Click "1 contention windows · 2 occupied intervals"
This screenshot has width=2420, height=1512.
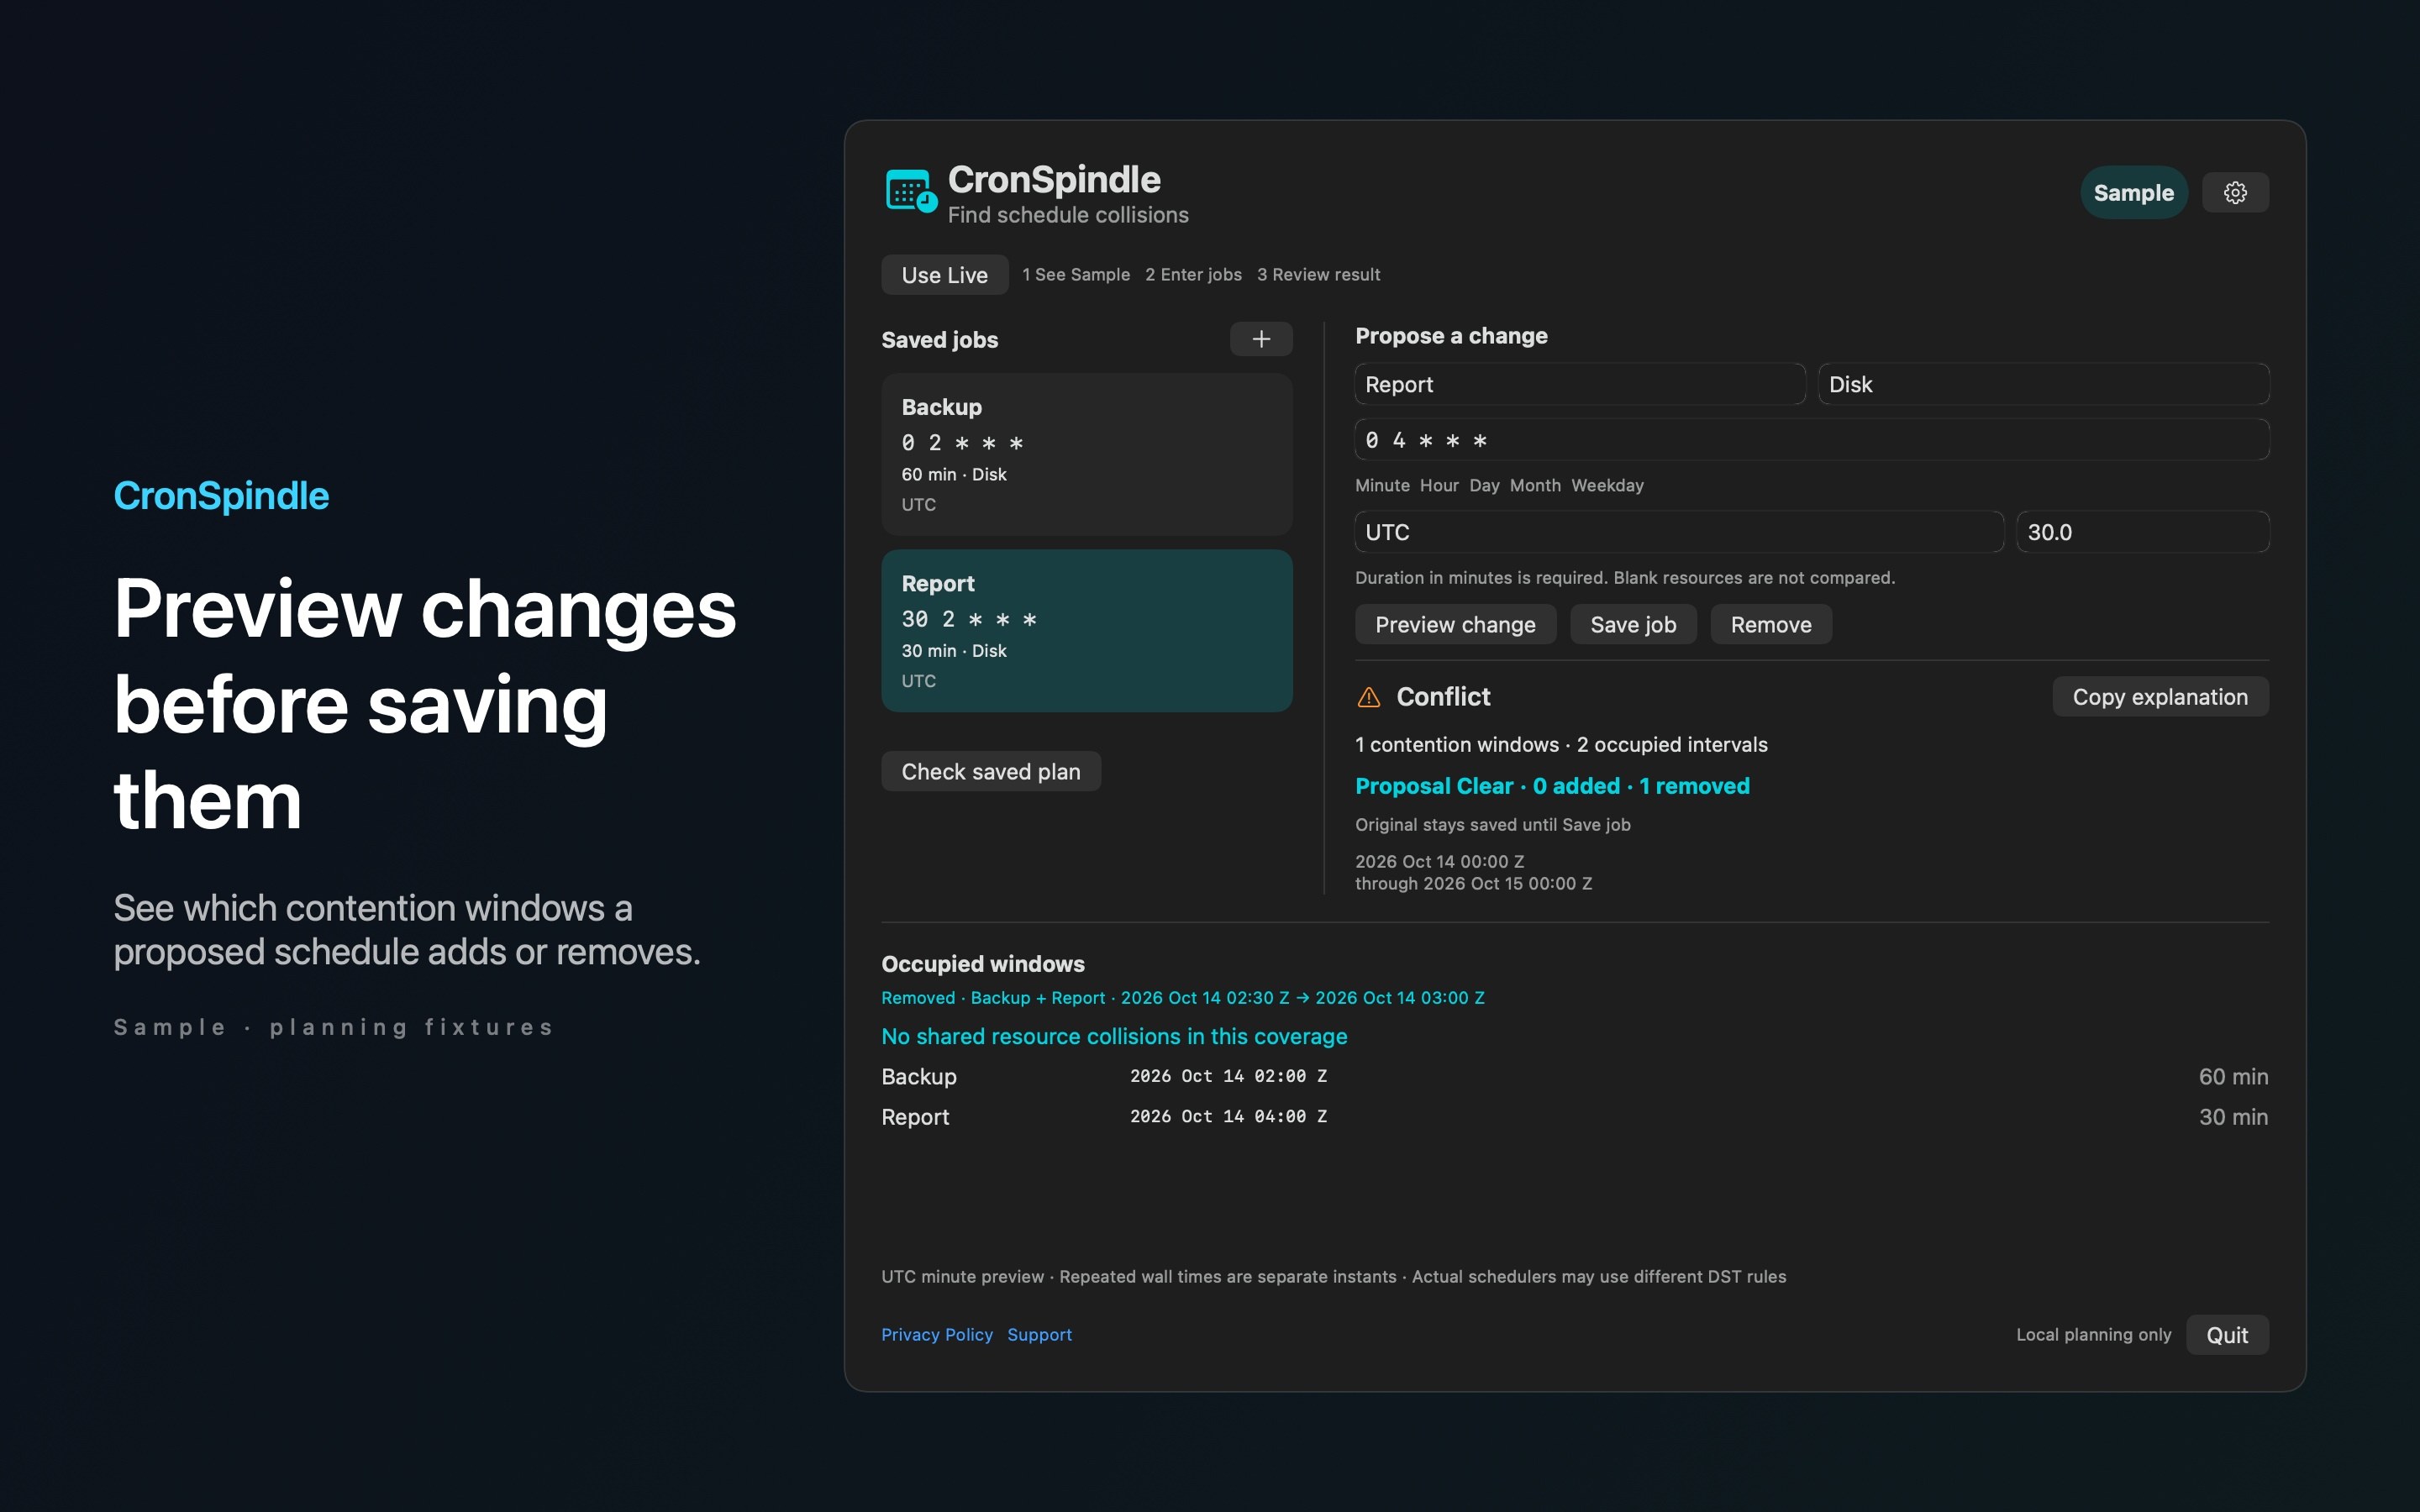click(x=1561, y=745)
